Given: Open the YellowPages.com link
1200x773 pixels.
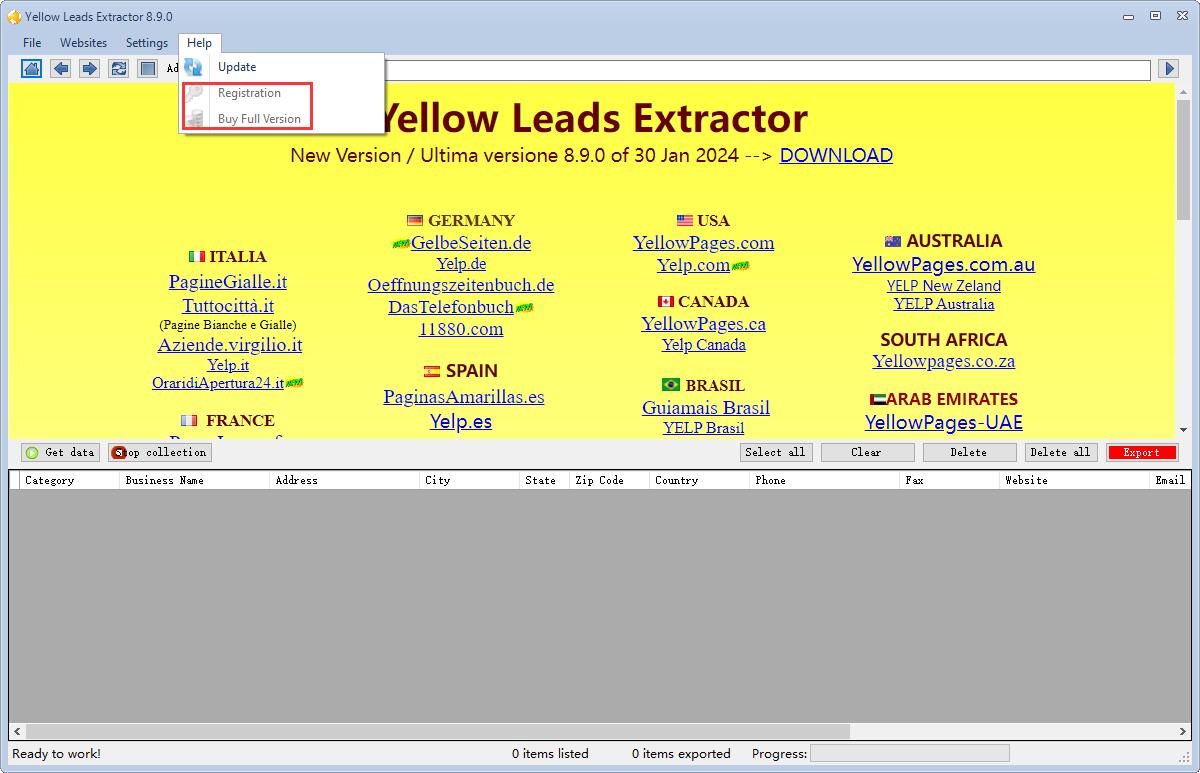Looking at the screenshot, I should tap(704, 243).
